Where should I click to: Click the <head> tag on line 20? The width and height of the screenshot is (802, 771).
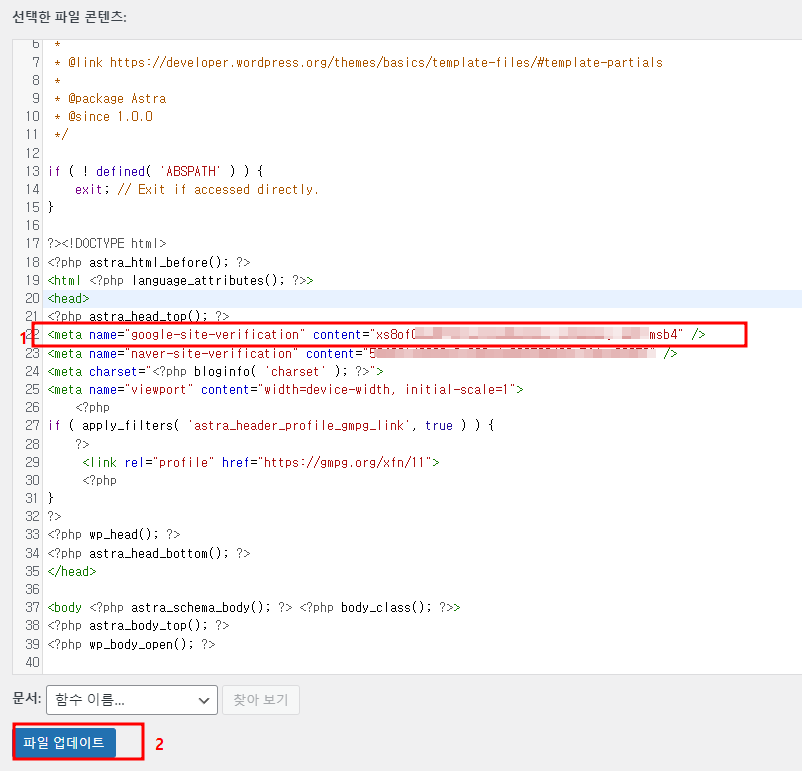[69, 298]
